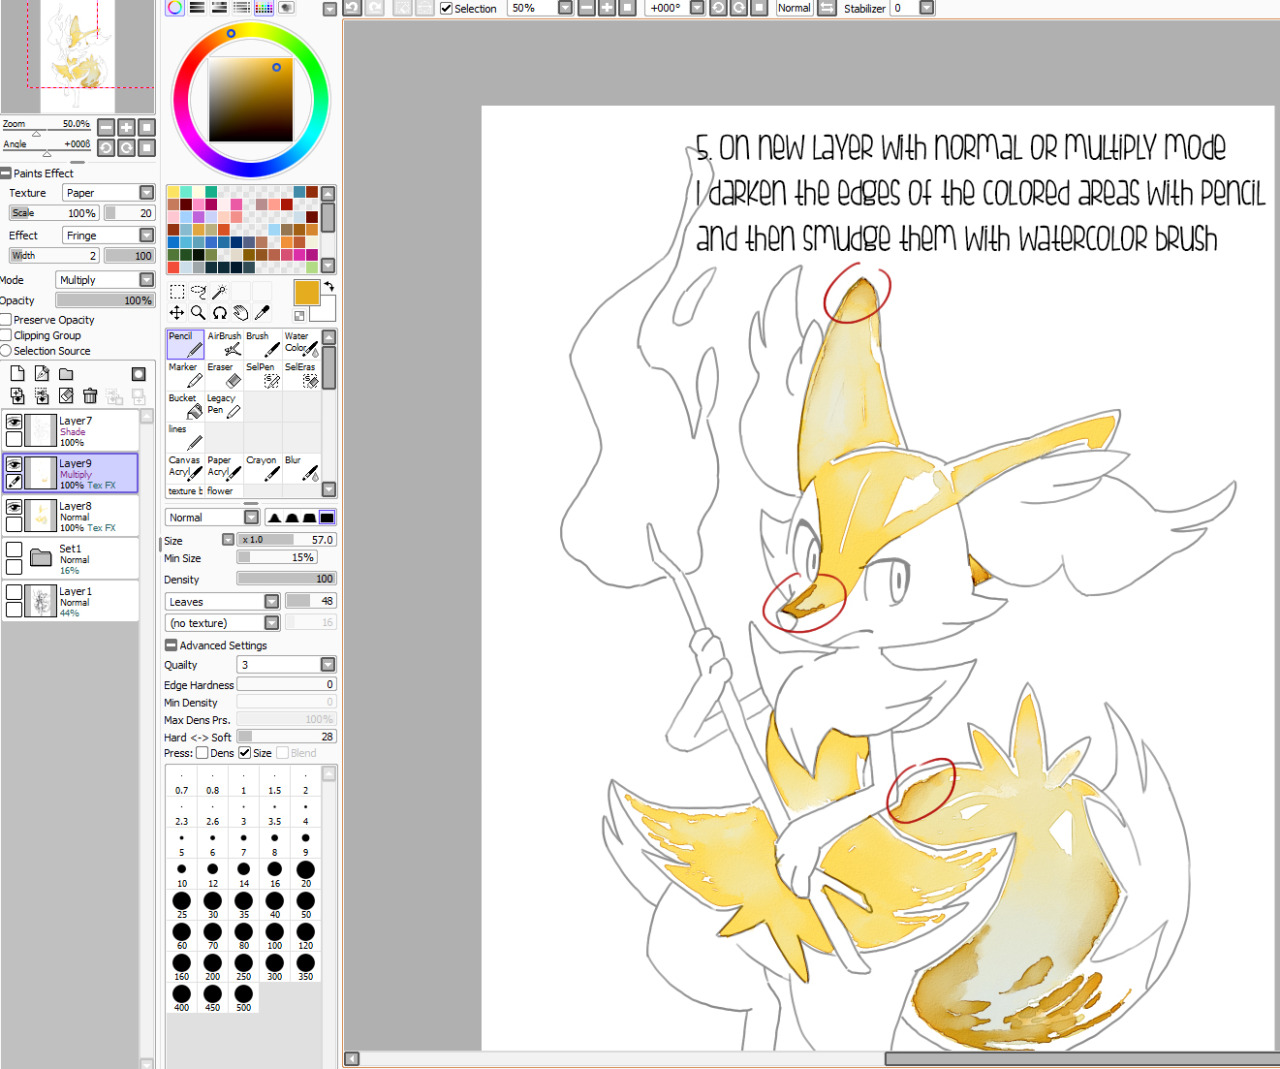Hide Layer8 using its eye icon
This screenshot has width=1280, height=1069.
[x=14, y=508]
